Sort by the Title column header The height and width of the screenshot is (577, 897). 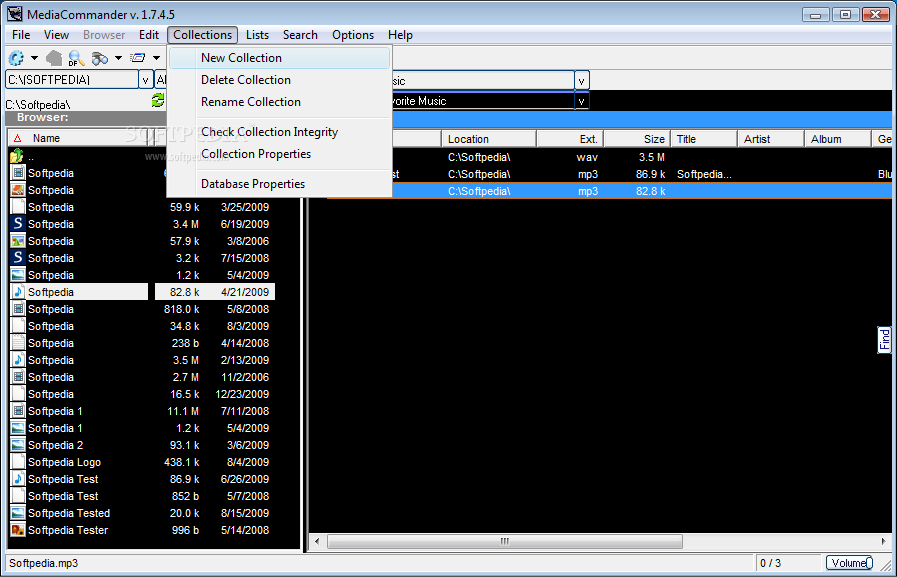[x=704, y=139]
